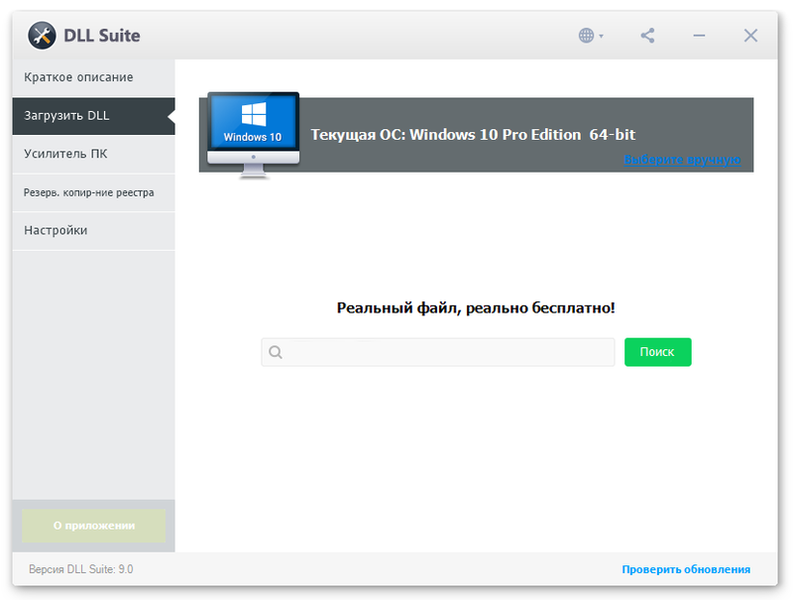Go to Усилитель ПК section

point(94,154)
